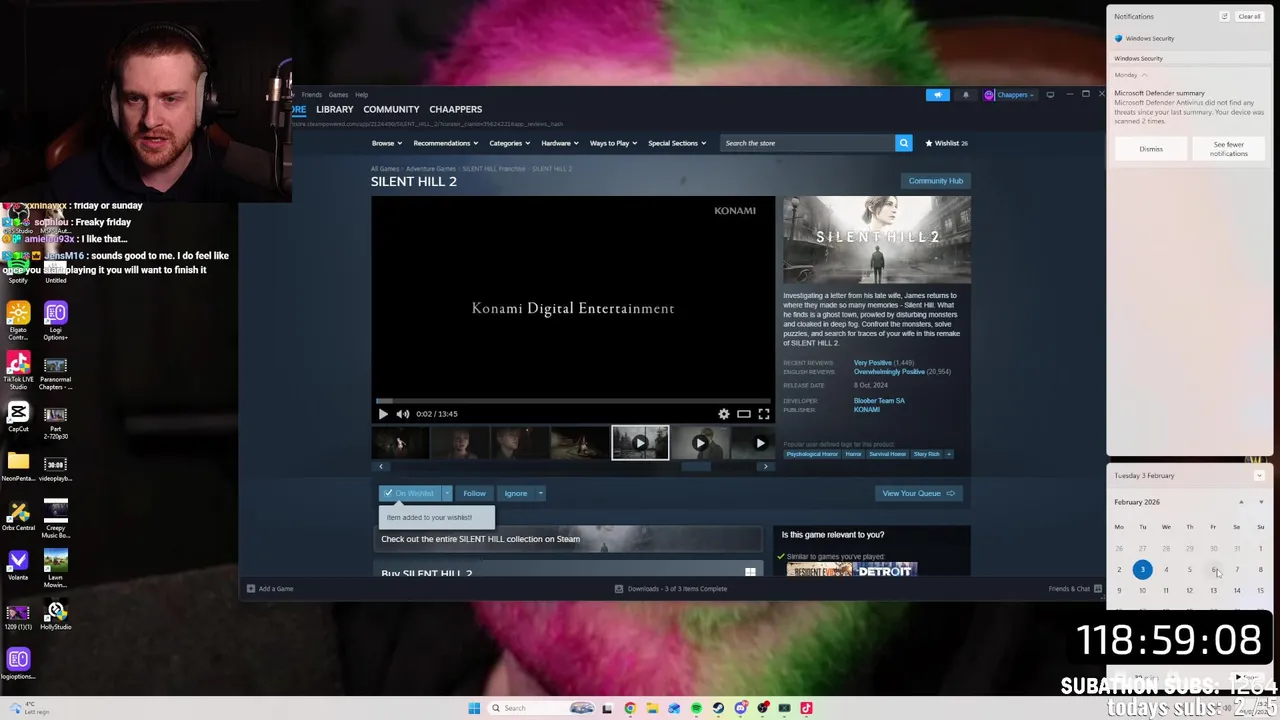Open Special Sections menu
Viewport: 1280px width, 720px height.
[677, 143]
